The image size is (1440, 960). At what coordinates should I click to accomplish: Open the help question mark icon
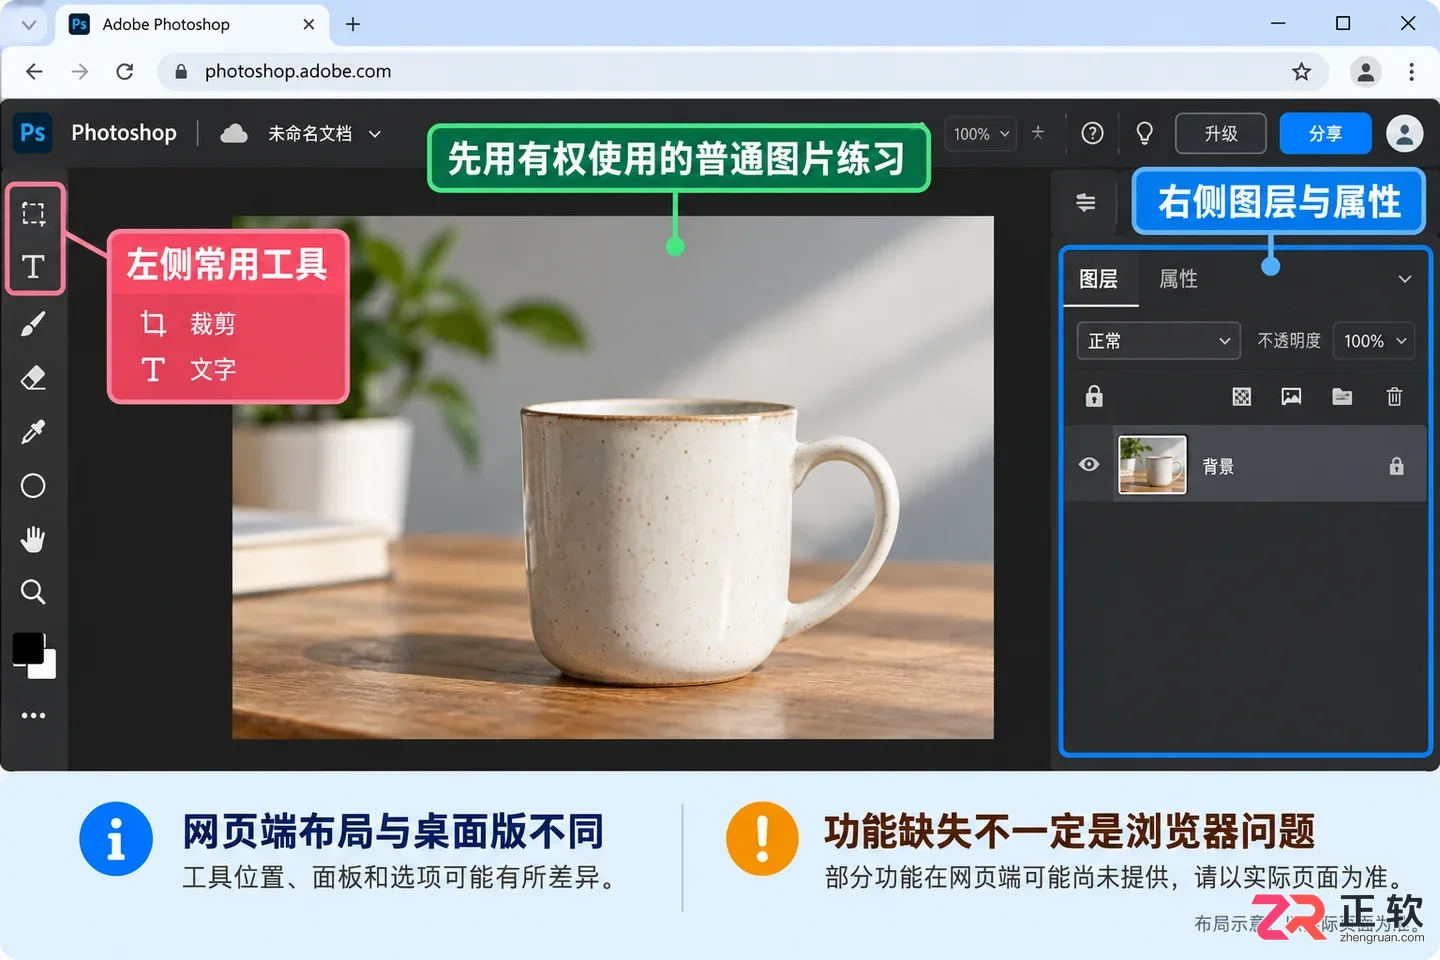1092,133
